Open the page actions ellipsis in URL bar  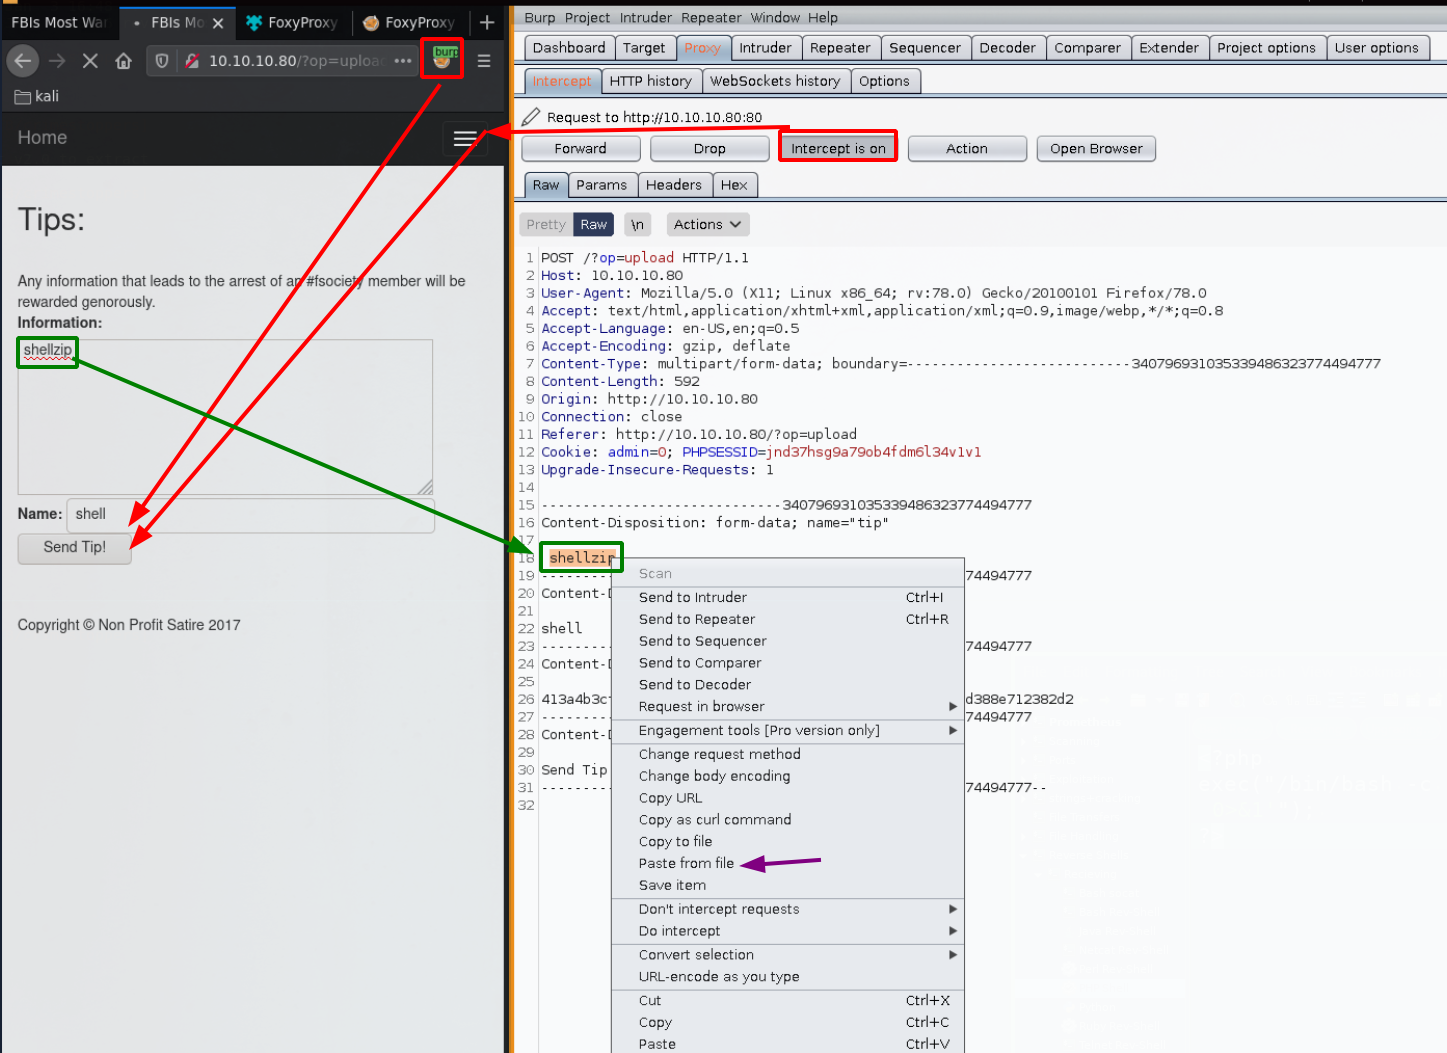click(x=403, y=61)
